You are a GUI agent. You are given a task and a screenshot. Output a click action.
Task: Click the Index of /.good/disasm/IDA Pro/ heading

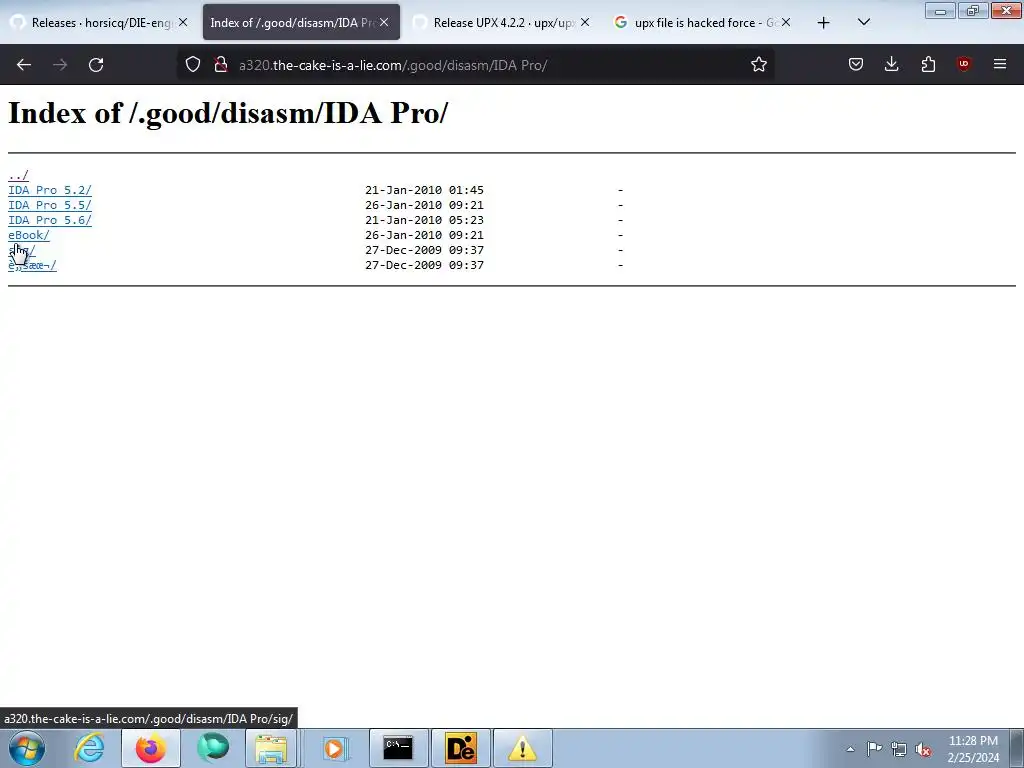228,113
